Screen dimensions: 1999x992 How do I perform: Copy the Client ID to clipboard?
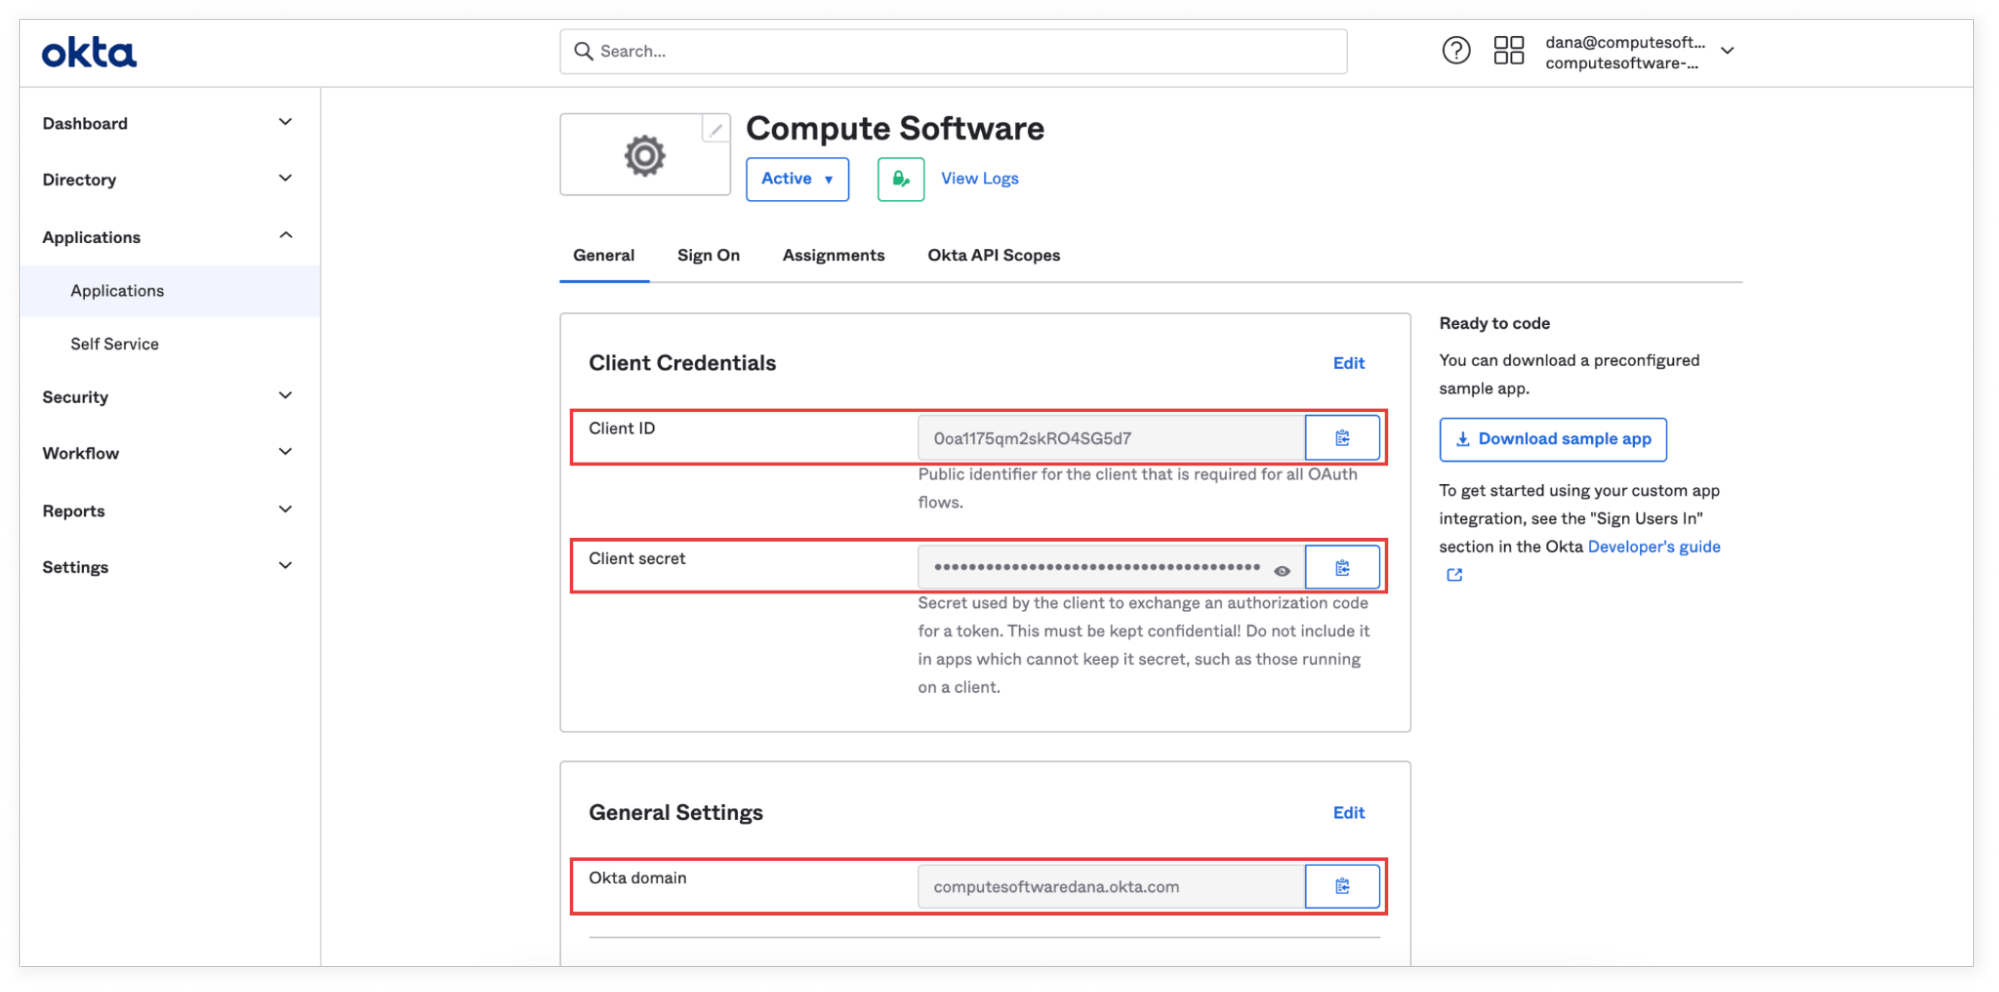tap(1342, 438)
